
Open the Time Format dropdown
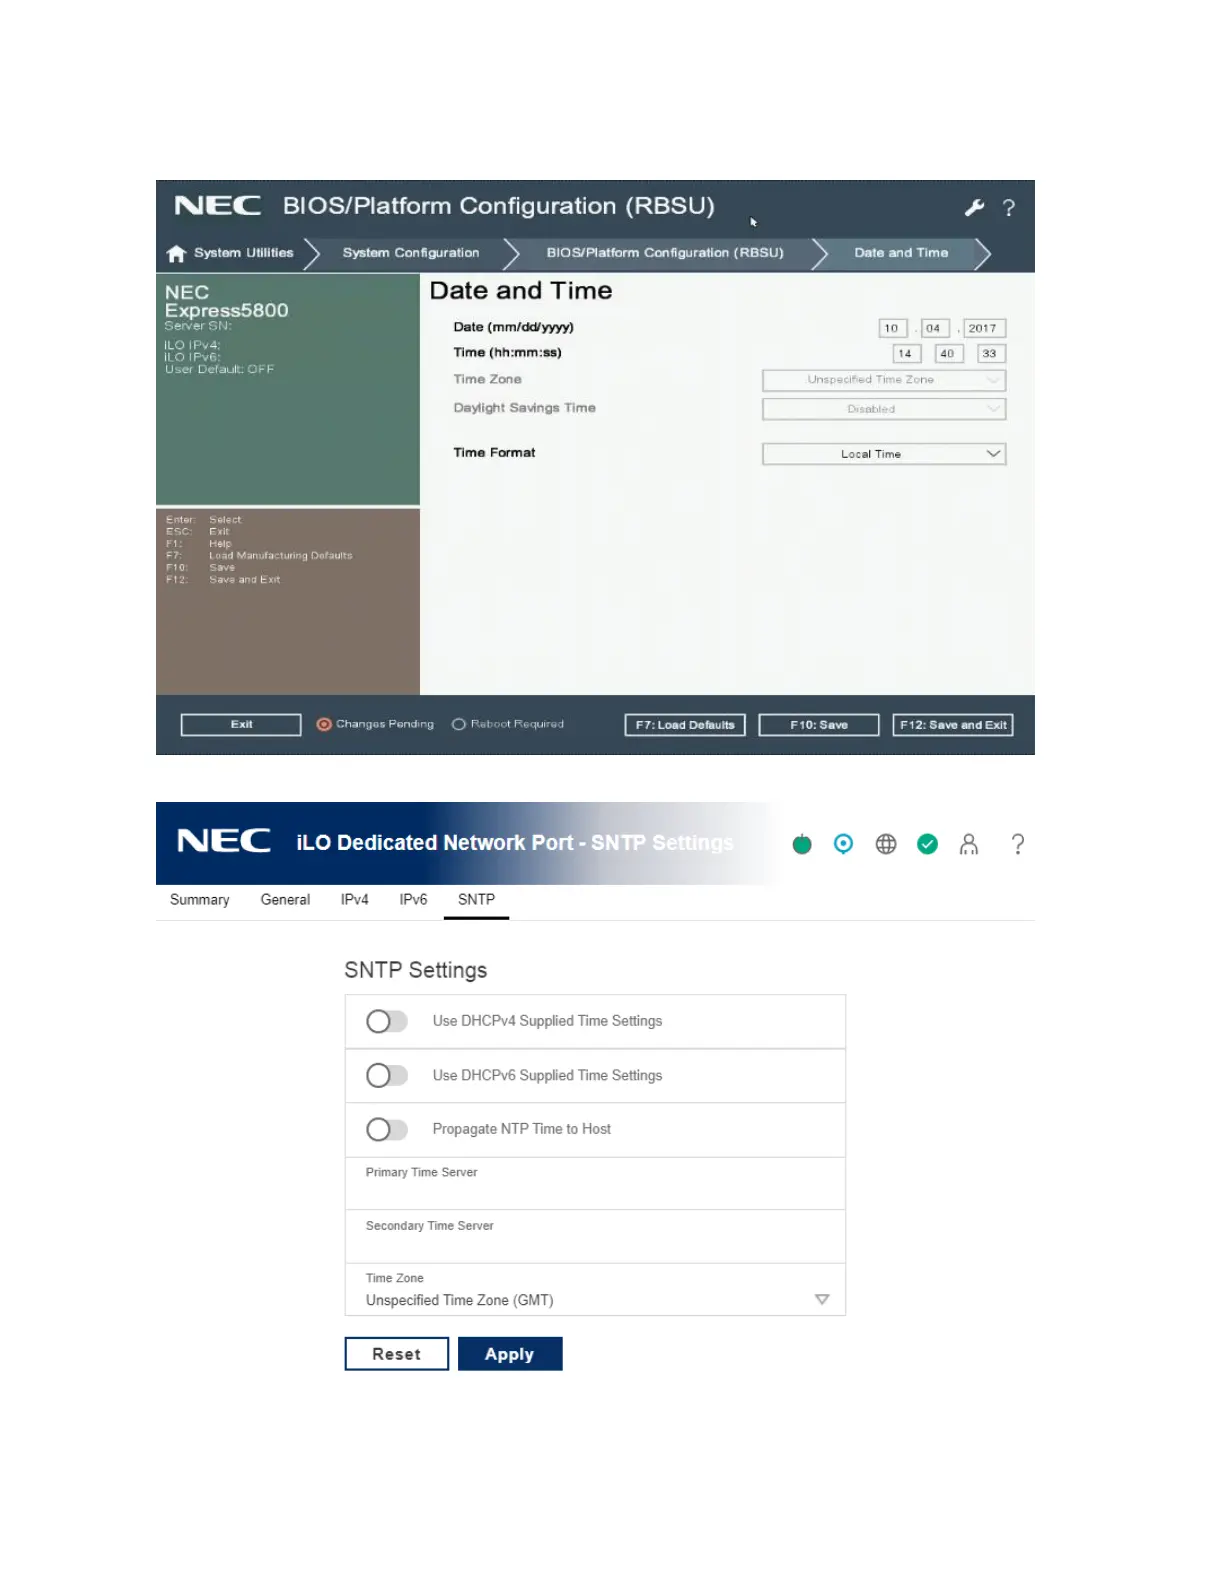(884, 454)
